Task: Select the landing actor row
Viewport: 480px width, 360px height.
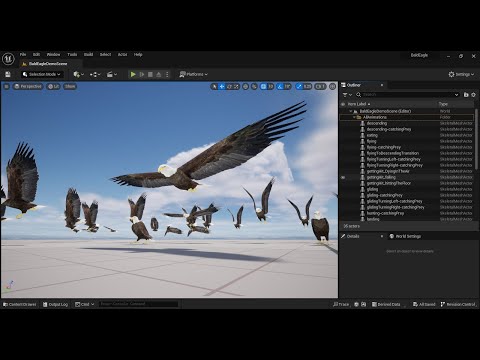Action: point(407,219)
